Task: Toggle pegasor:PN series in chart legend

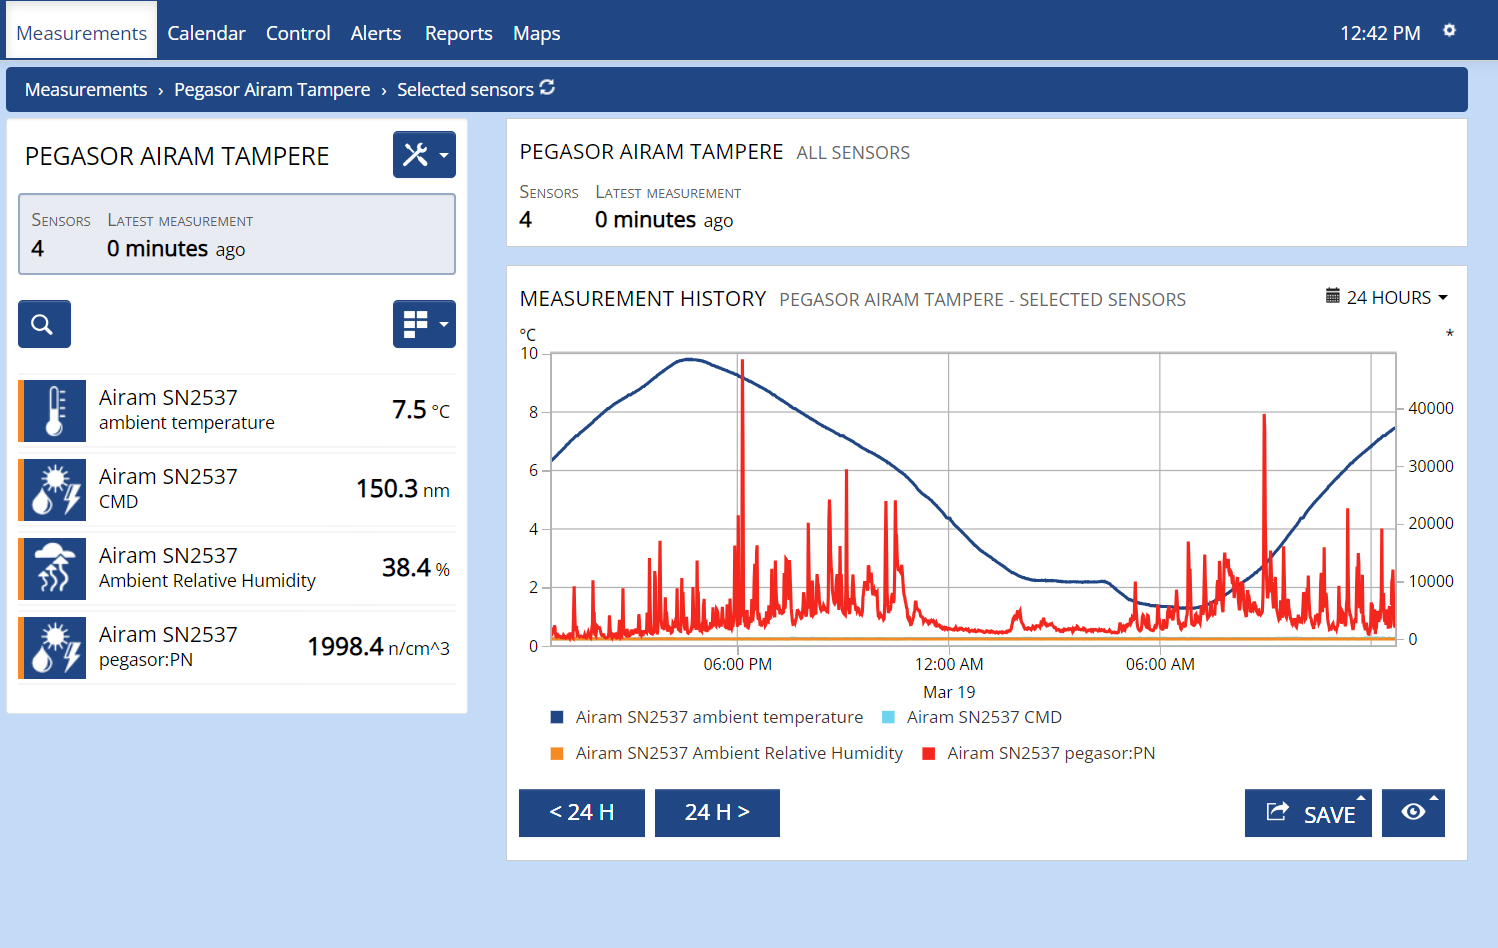Action: click(x=1050, y=753)
